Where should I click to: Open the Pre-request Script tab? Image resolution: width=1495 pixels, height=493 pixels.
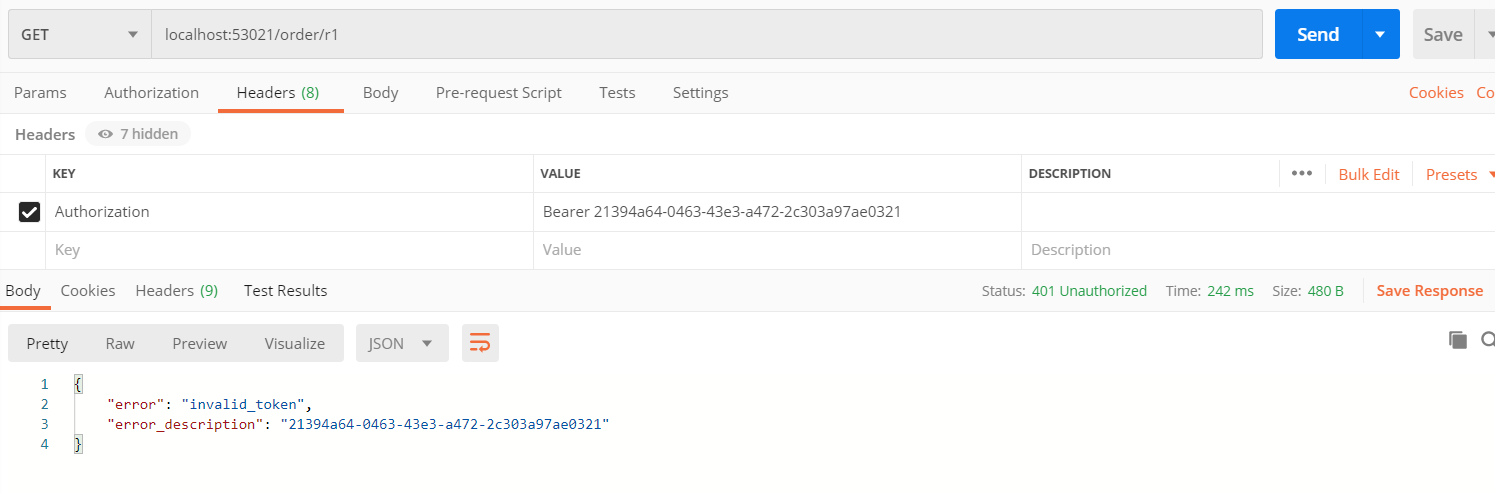[498, 93]
